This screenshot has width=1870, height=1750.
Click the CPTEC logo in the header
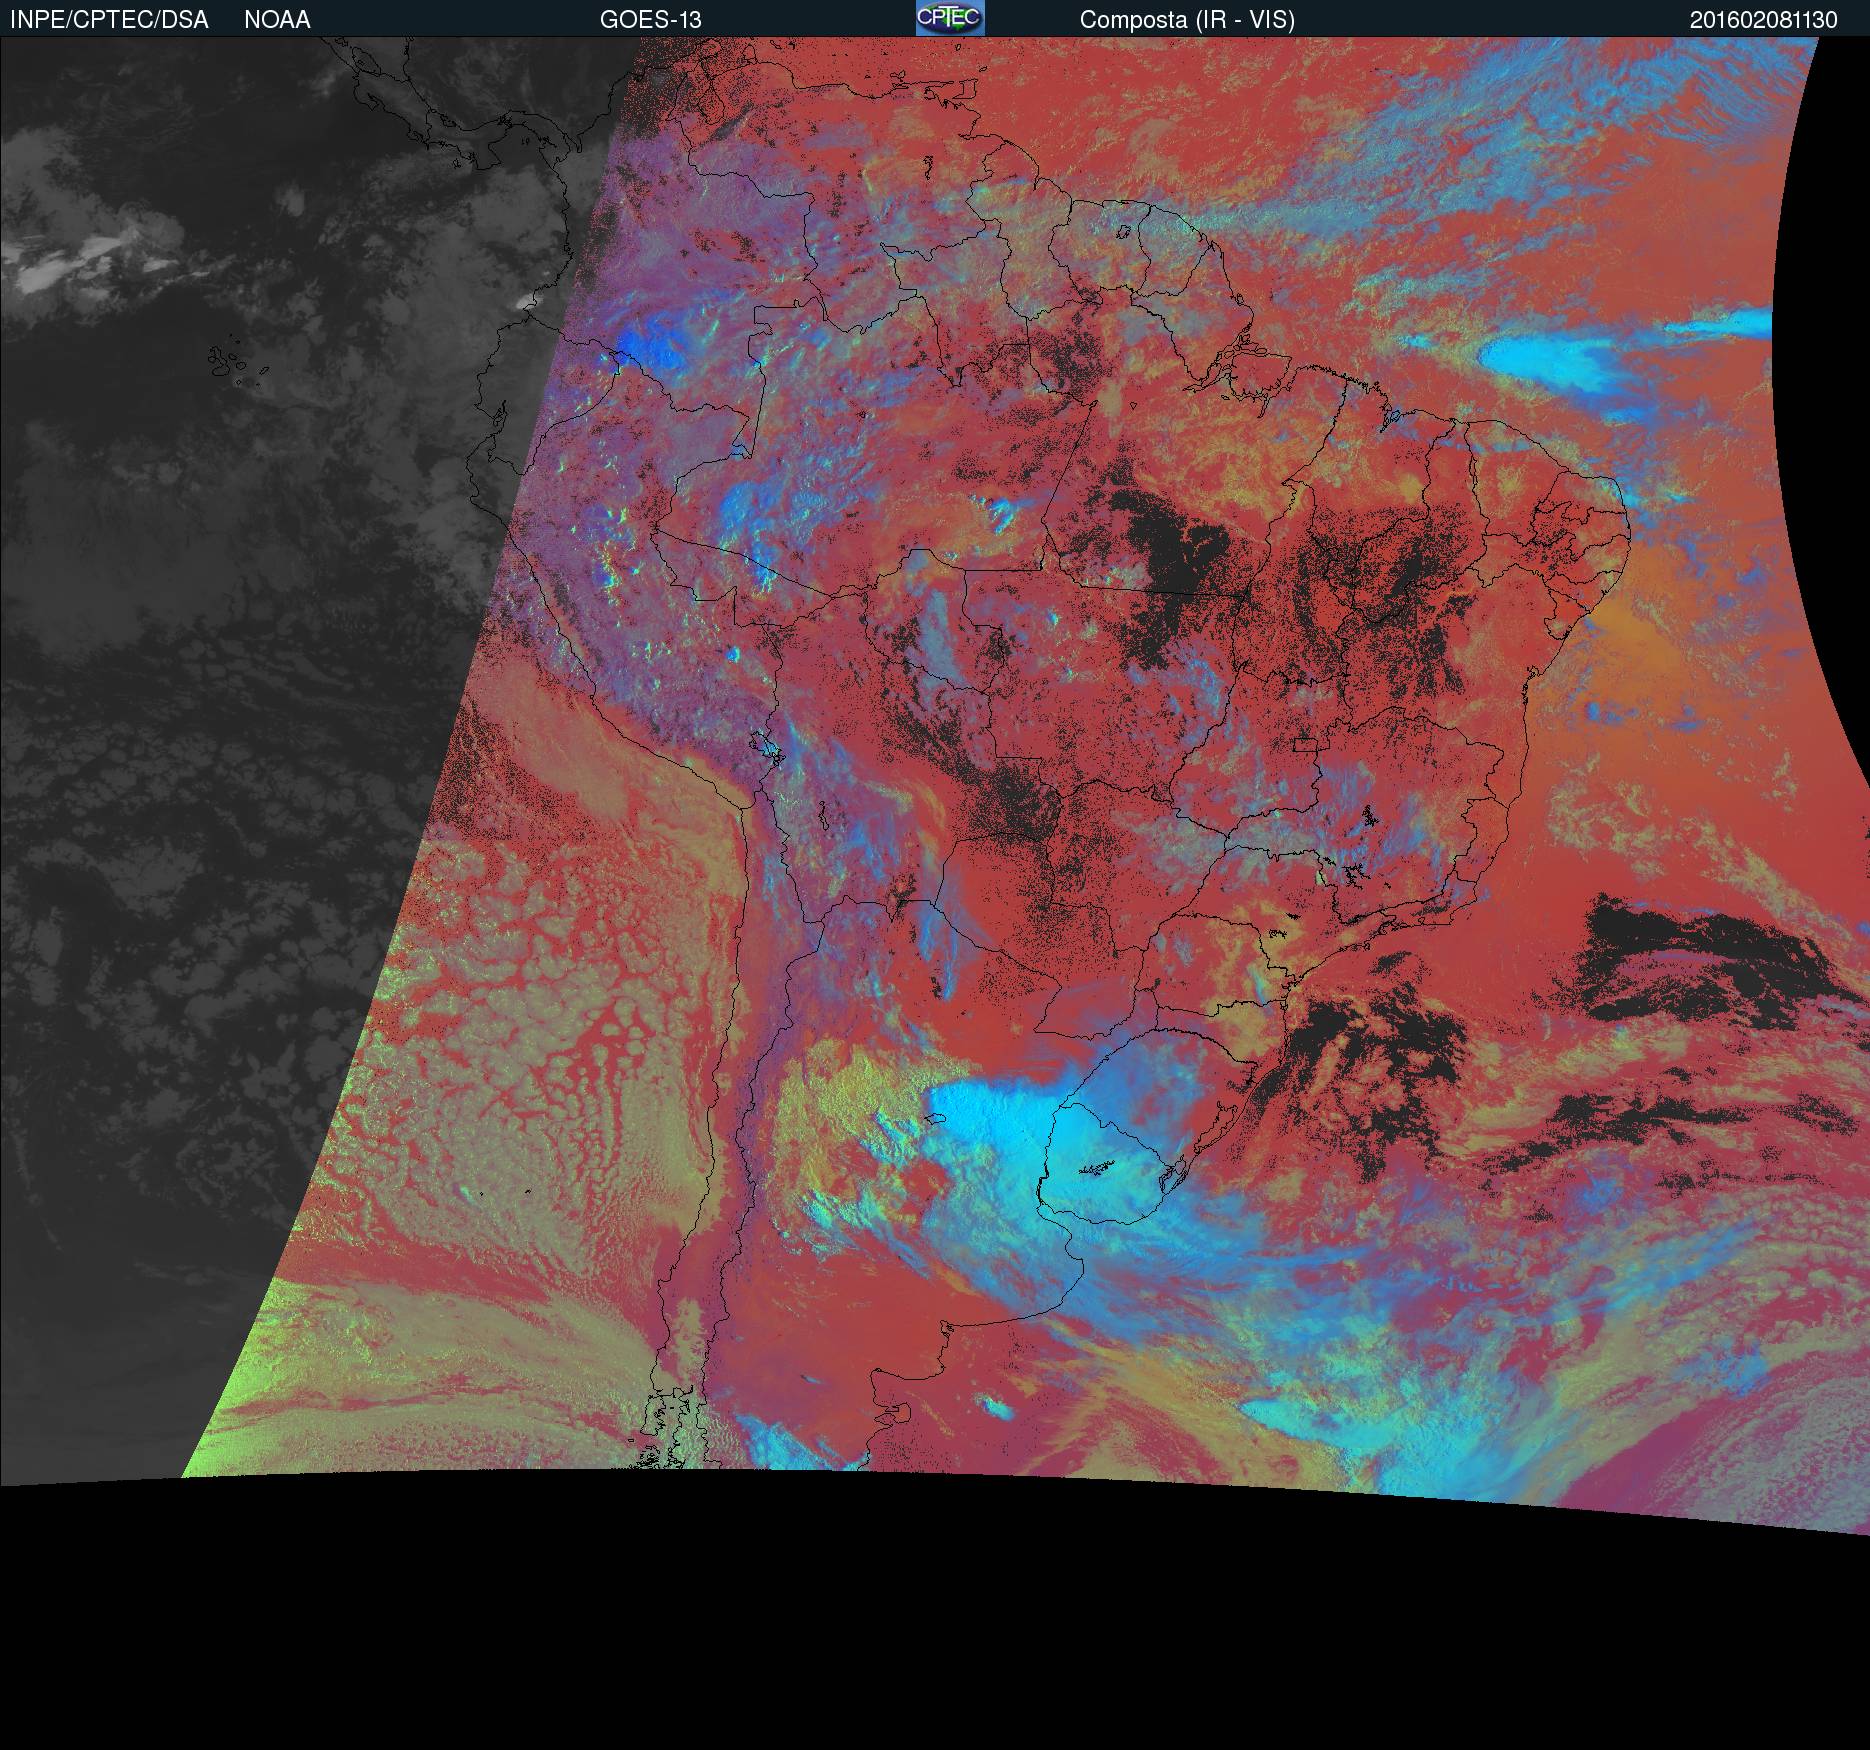click(x=949, y=18)
